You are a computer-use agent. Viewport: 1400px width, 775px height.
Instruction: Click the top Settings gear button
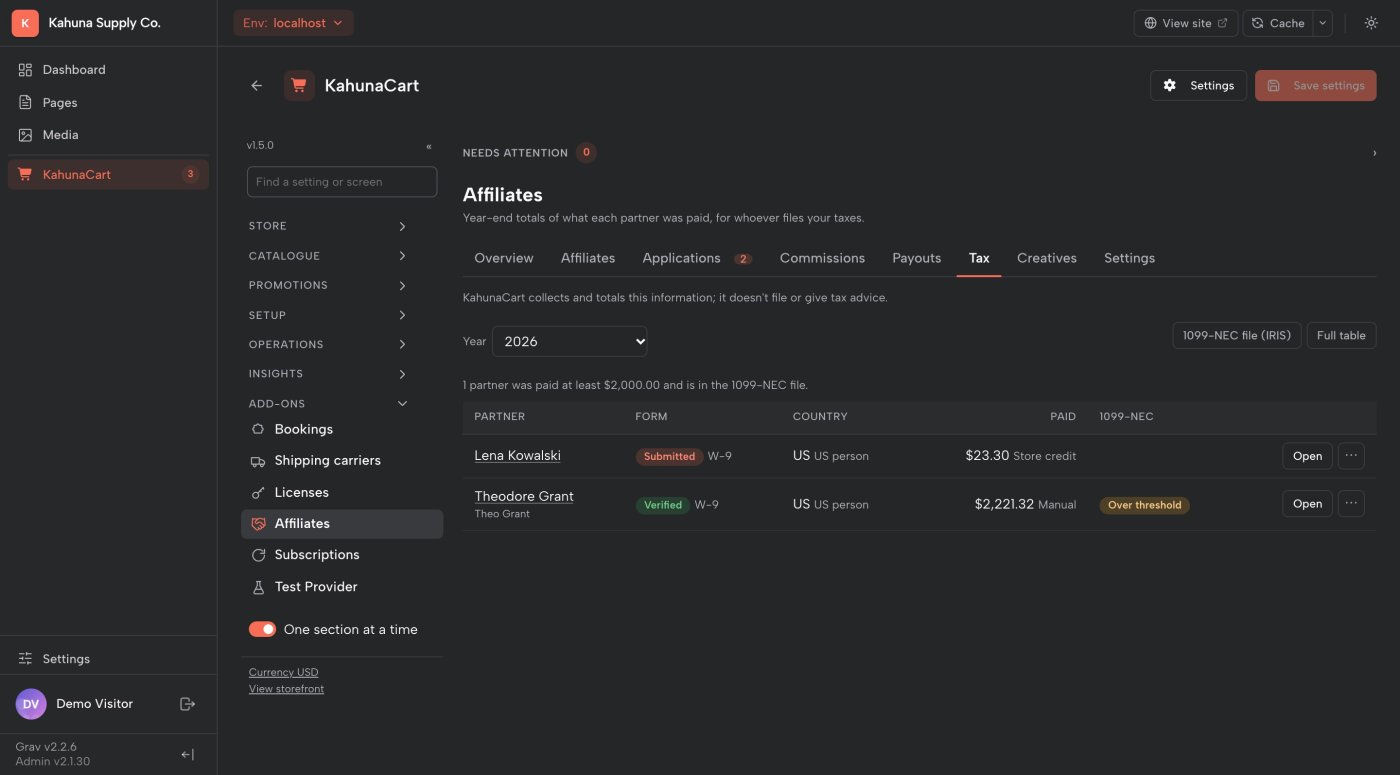1198,86
